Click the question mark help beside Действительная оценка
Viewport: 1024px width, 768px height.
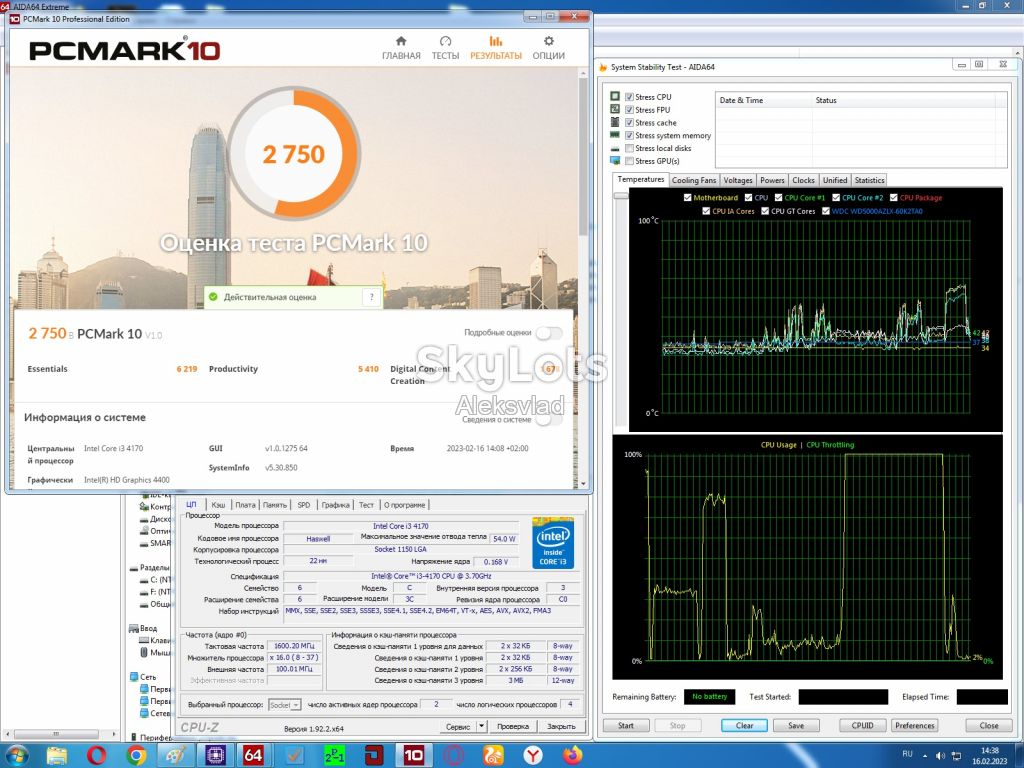click(x=372, y=297)
